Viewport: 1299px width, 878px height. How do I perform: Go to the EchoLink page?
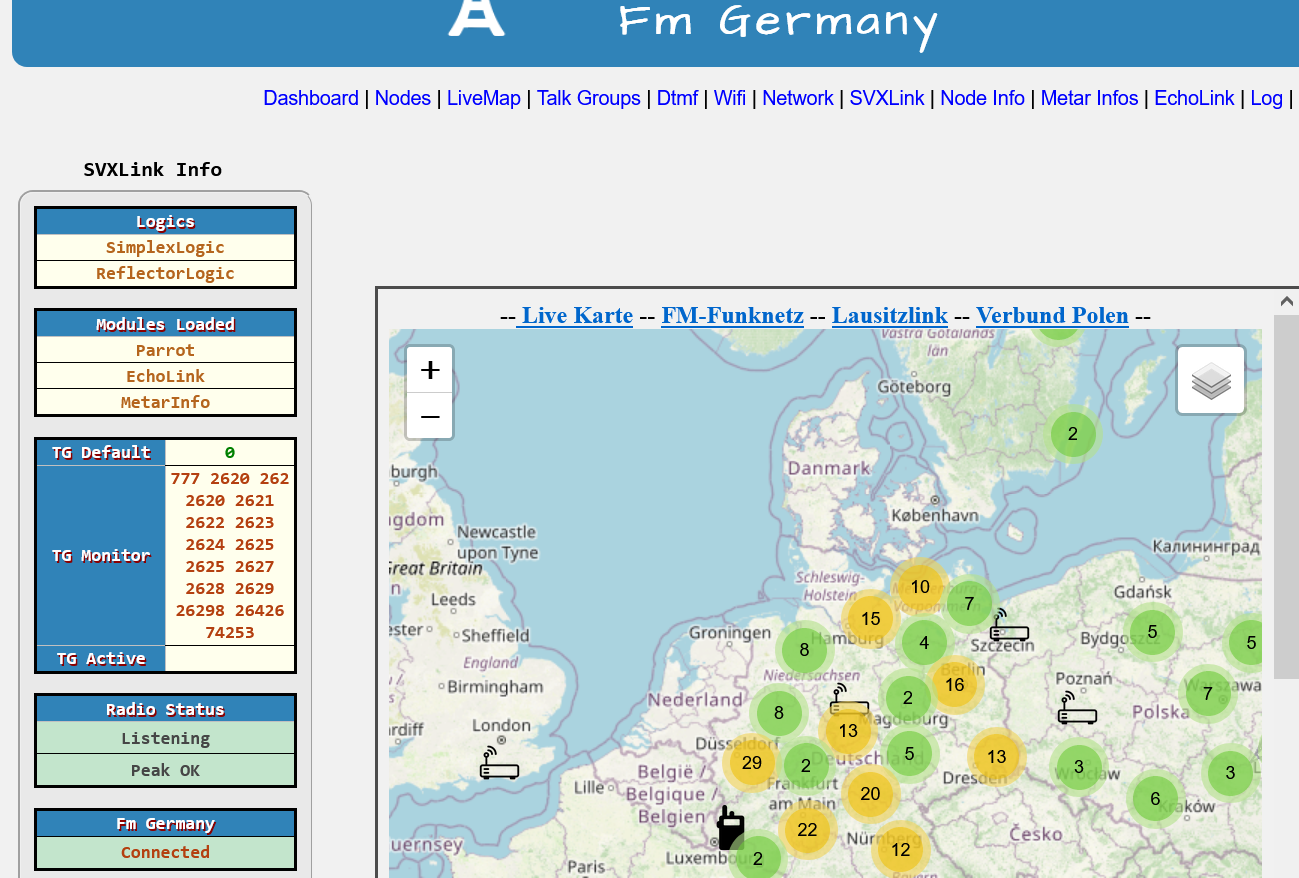click(x=1194, y=98)
